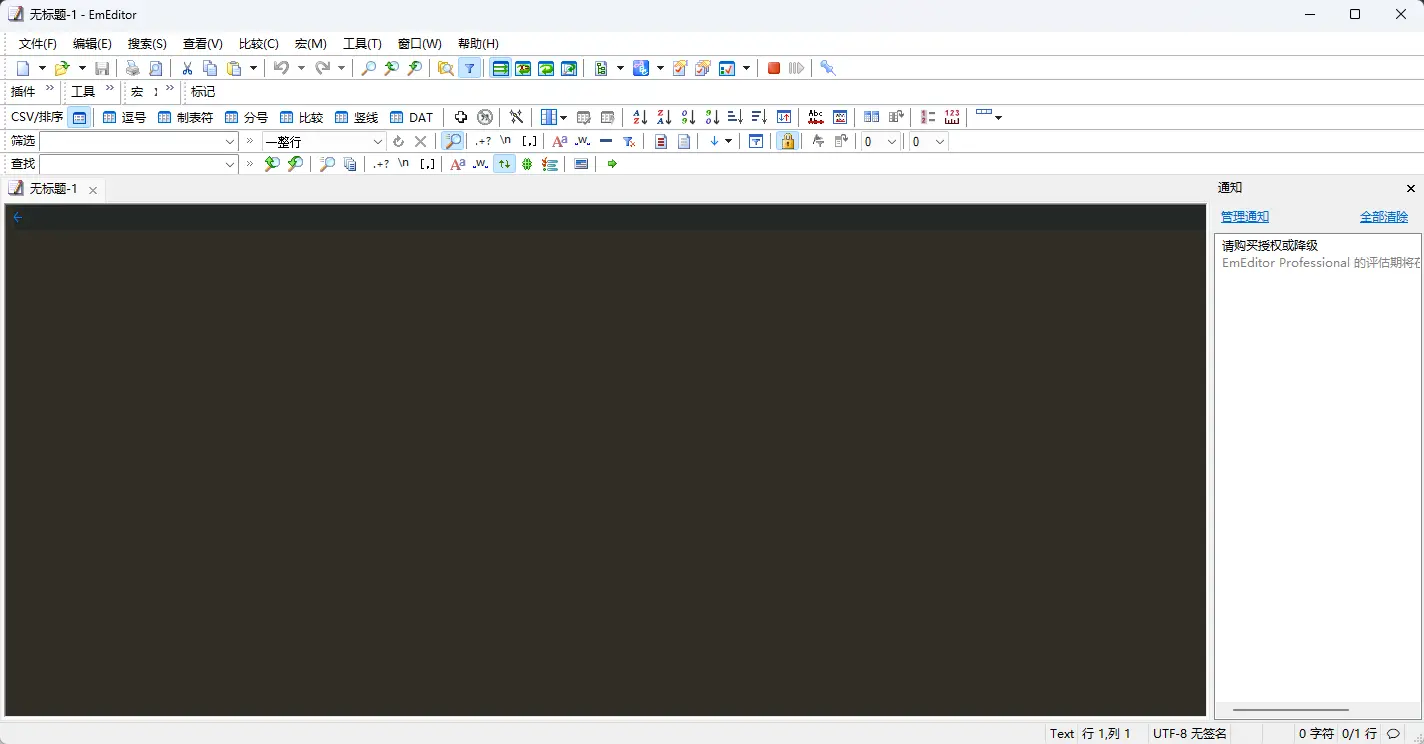Select the 制表符 tab-separated mode
Screen dimensions: 1424x744
185,117
